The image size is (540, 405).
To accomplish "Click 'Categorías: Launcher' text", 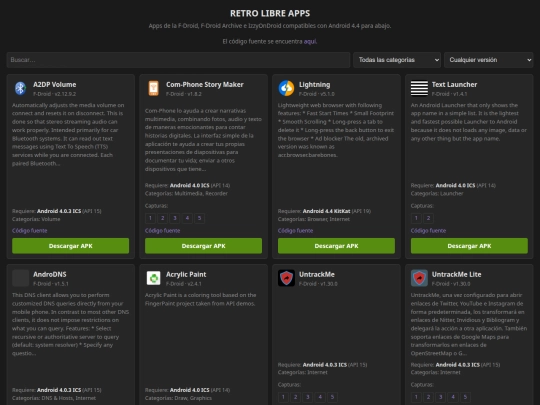I will pos(437,194).
